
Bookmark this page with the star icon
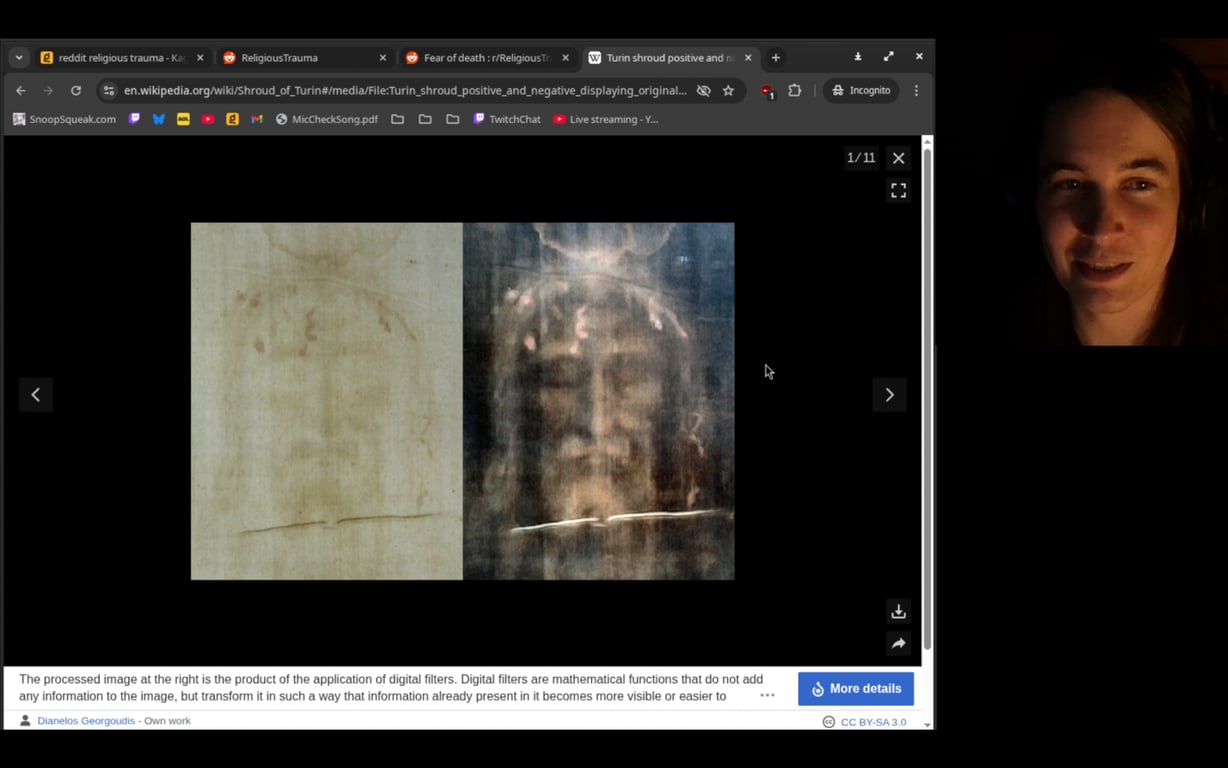click(x=728, y=90)
